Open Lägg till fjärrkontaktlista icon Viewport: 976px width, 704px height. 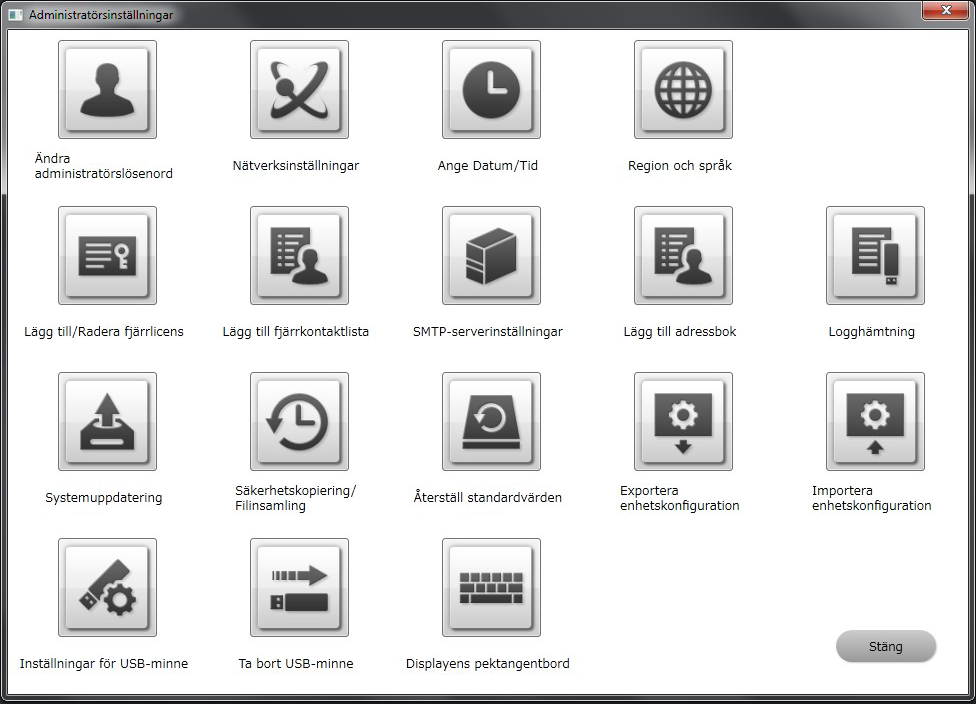tap(299, 256)
